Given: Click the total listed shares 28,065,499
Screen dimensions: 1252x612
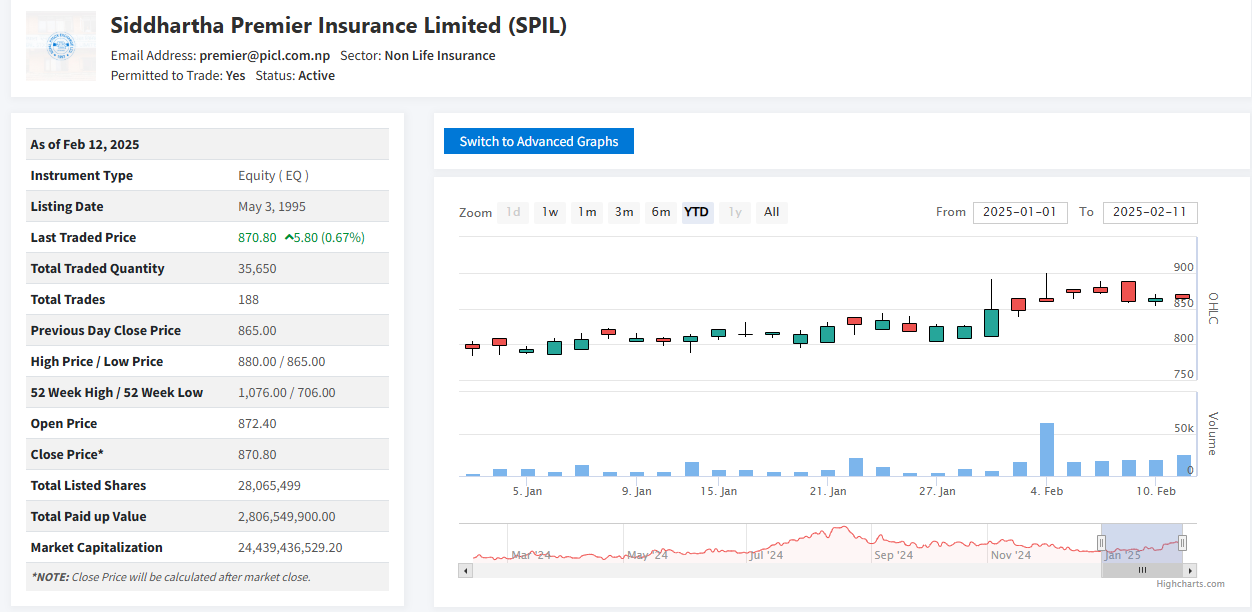Looking at the screenshot, I should pyautogui.click(x=269, y=486).
